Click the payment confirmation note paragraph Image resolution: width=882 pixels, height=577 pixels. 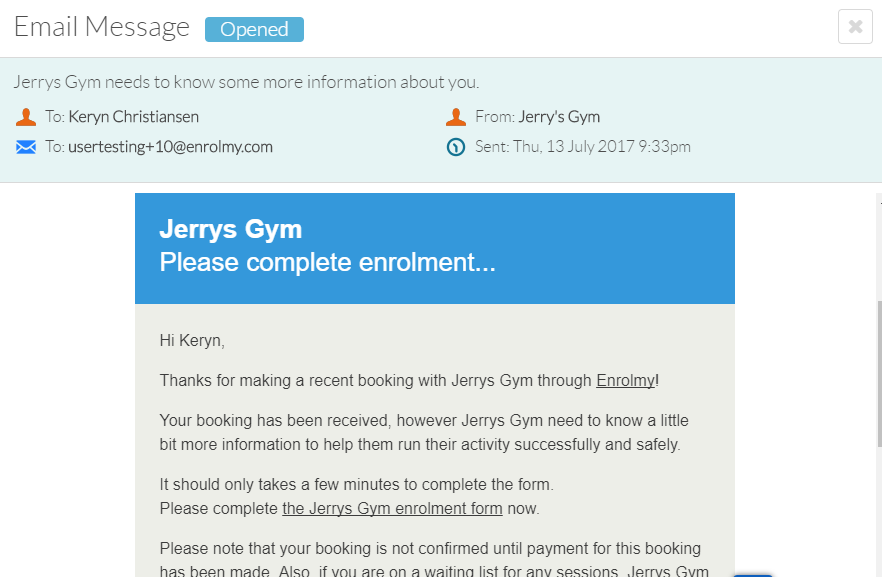pyautogui.click(x=434, y=561)
